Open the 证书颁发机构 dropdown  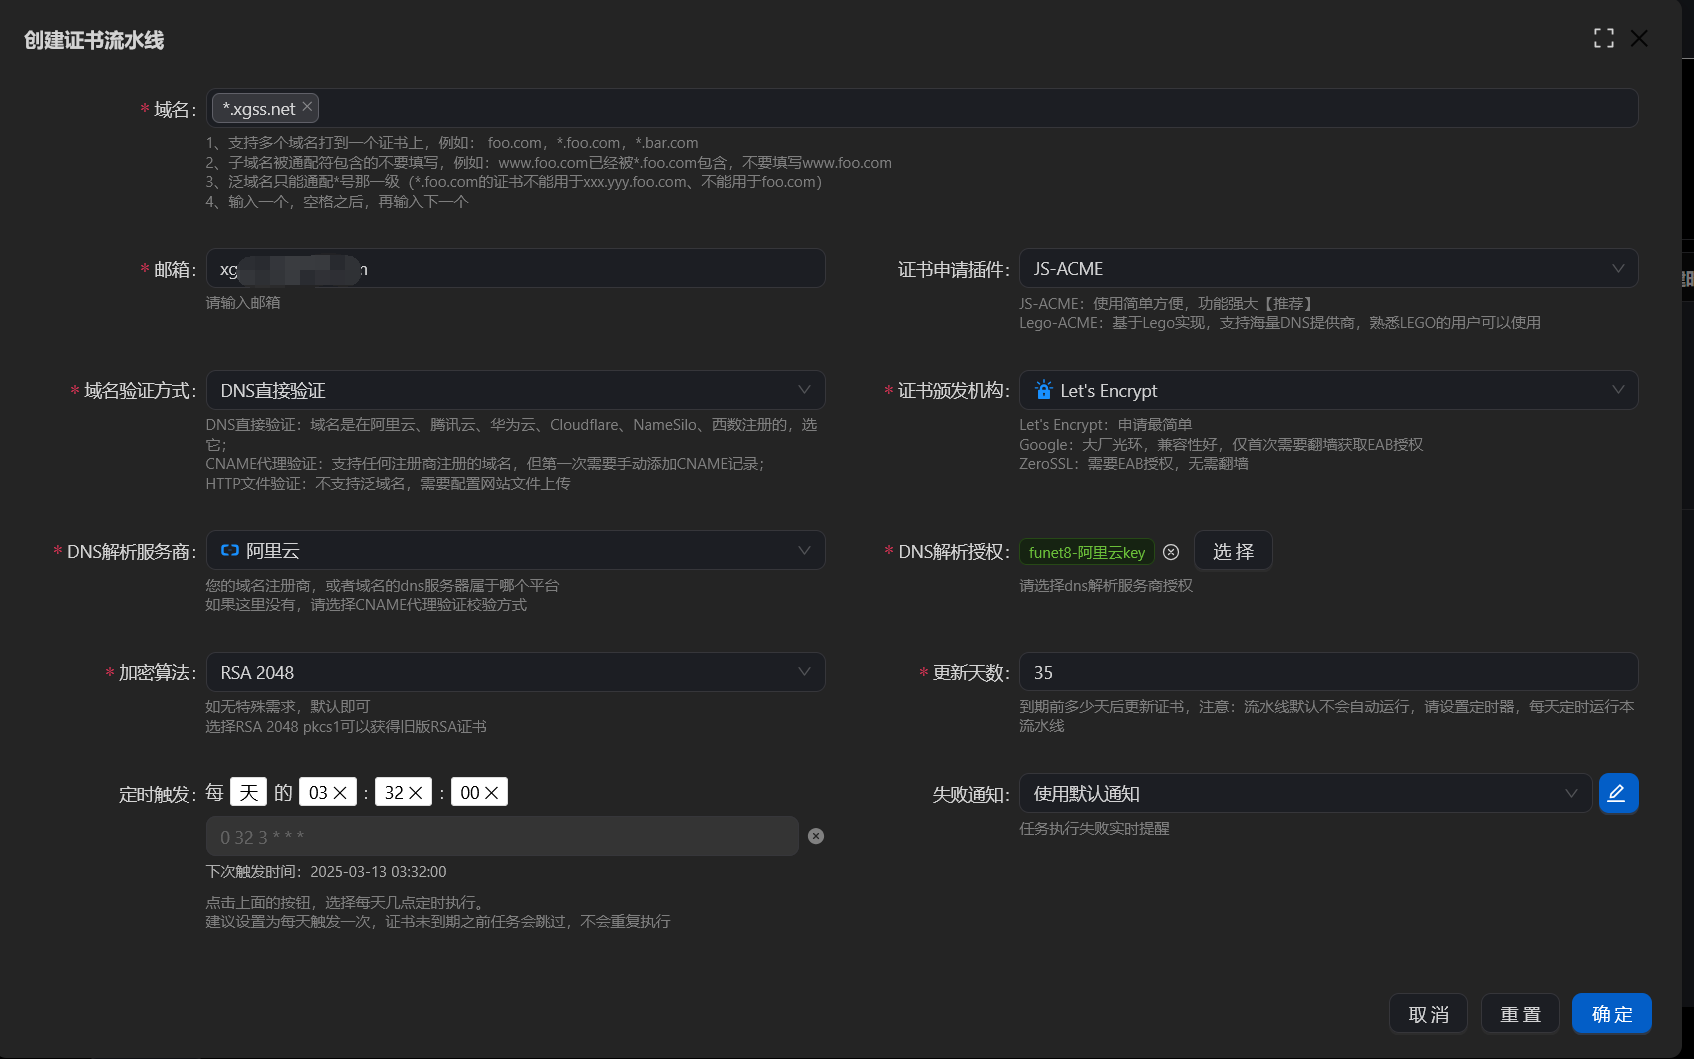point(1328,390)
